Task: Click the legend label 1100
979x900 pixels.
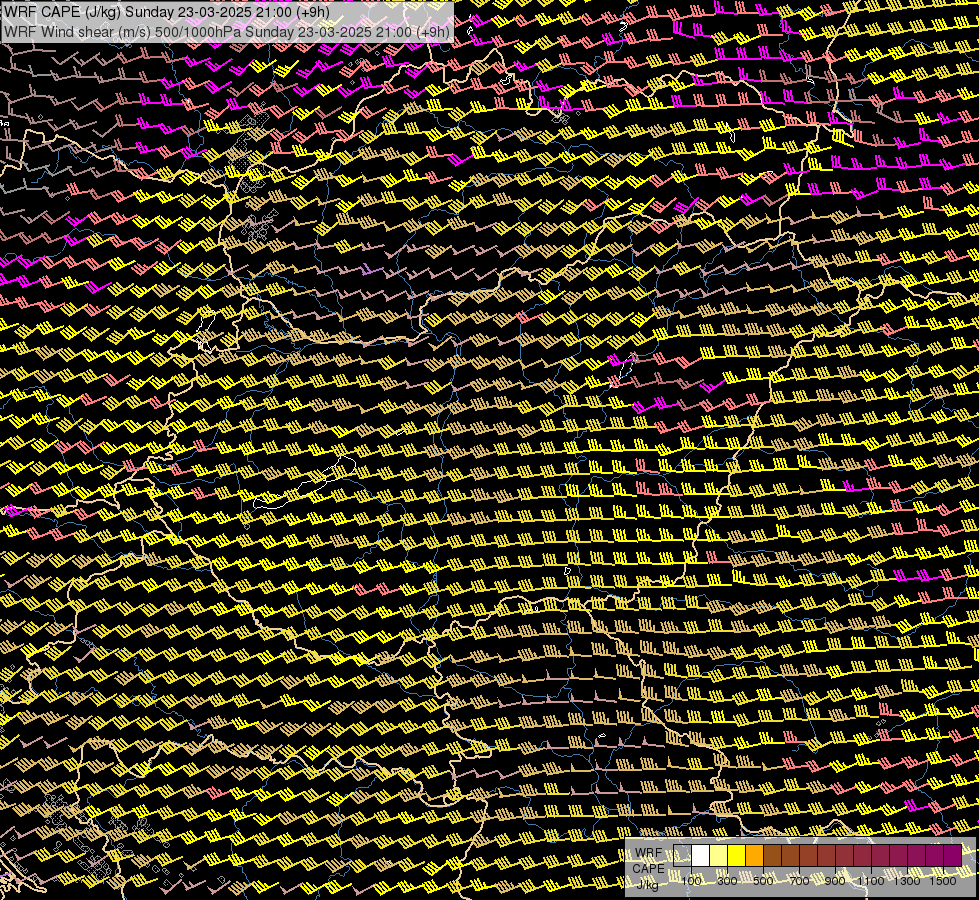Action: [871, 881]
